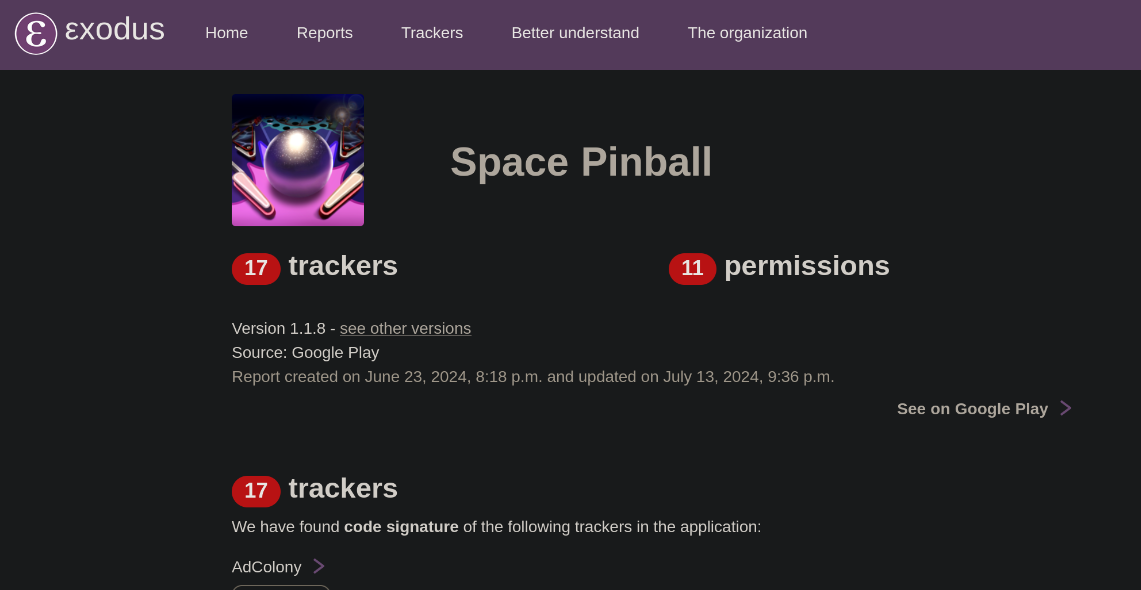Select the Better understand menu item
This screenshot has width=1141, height=590.
point(575,33)
